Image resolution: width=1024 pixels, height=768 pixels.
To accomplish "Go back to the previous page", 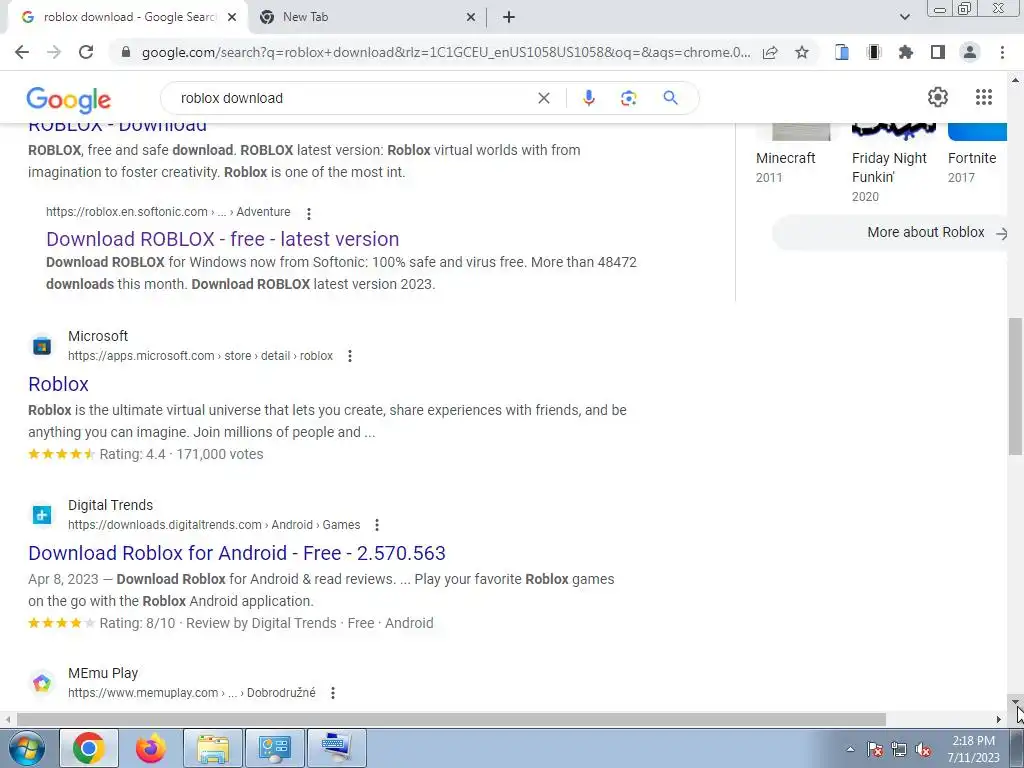I will pyautogui.click(x=22, y=52).
